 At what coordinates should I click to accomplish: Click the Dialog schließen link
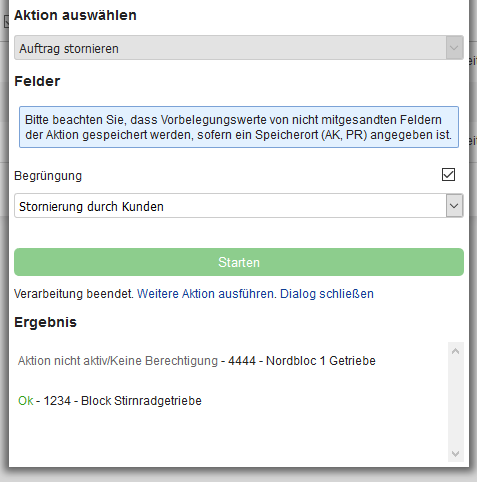pyautogui.click(x=327, y=294)
